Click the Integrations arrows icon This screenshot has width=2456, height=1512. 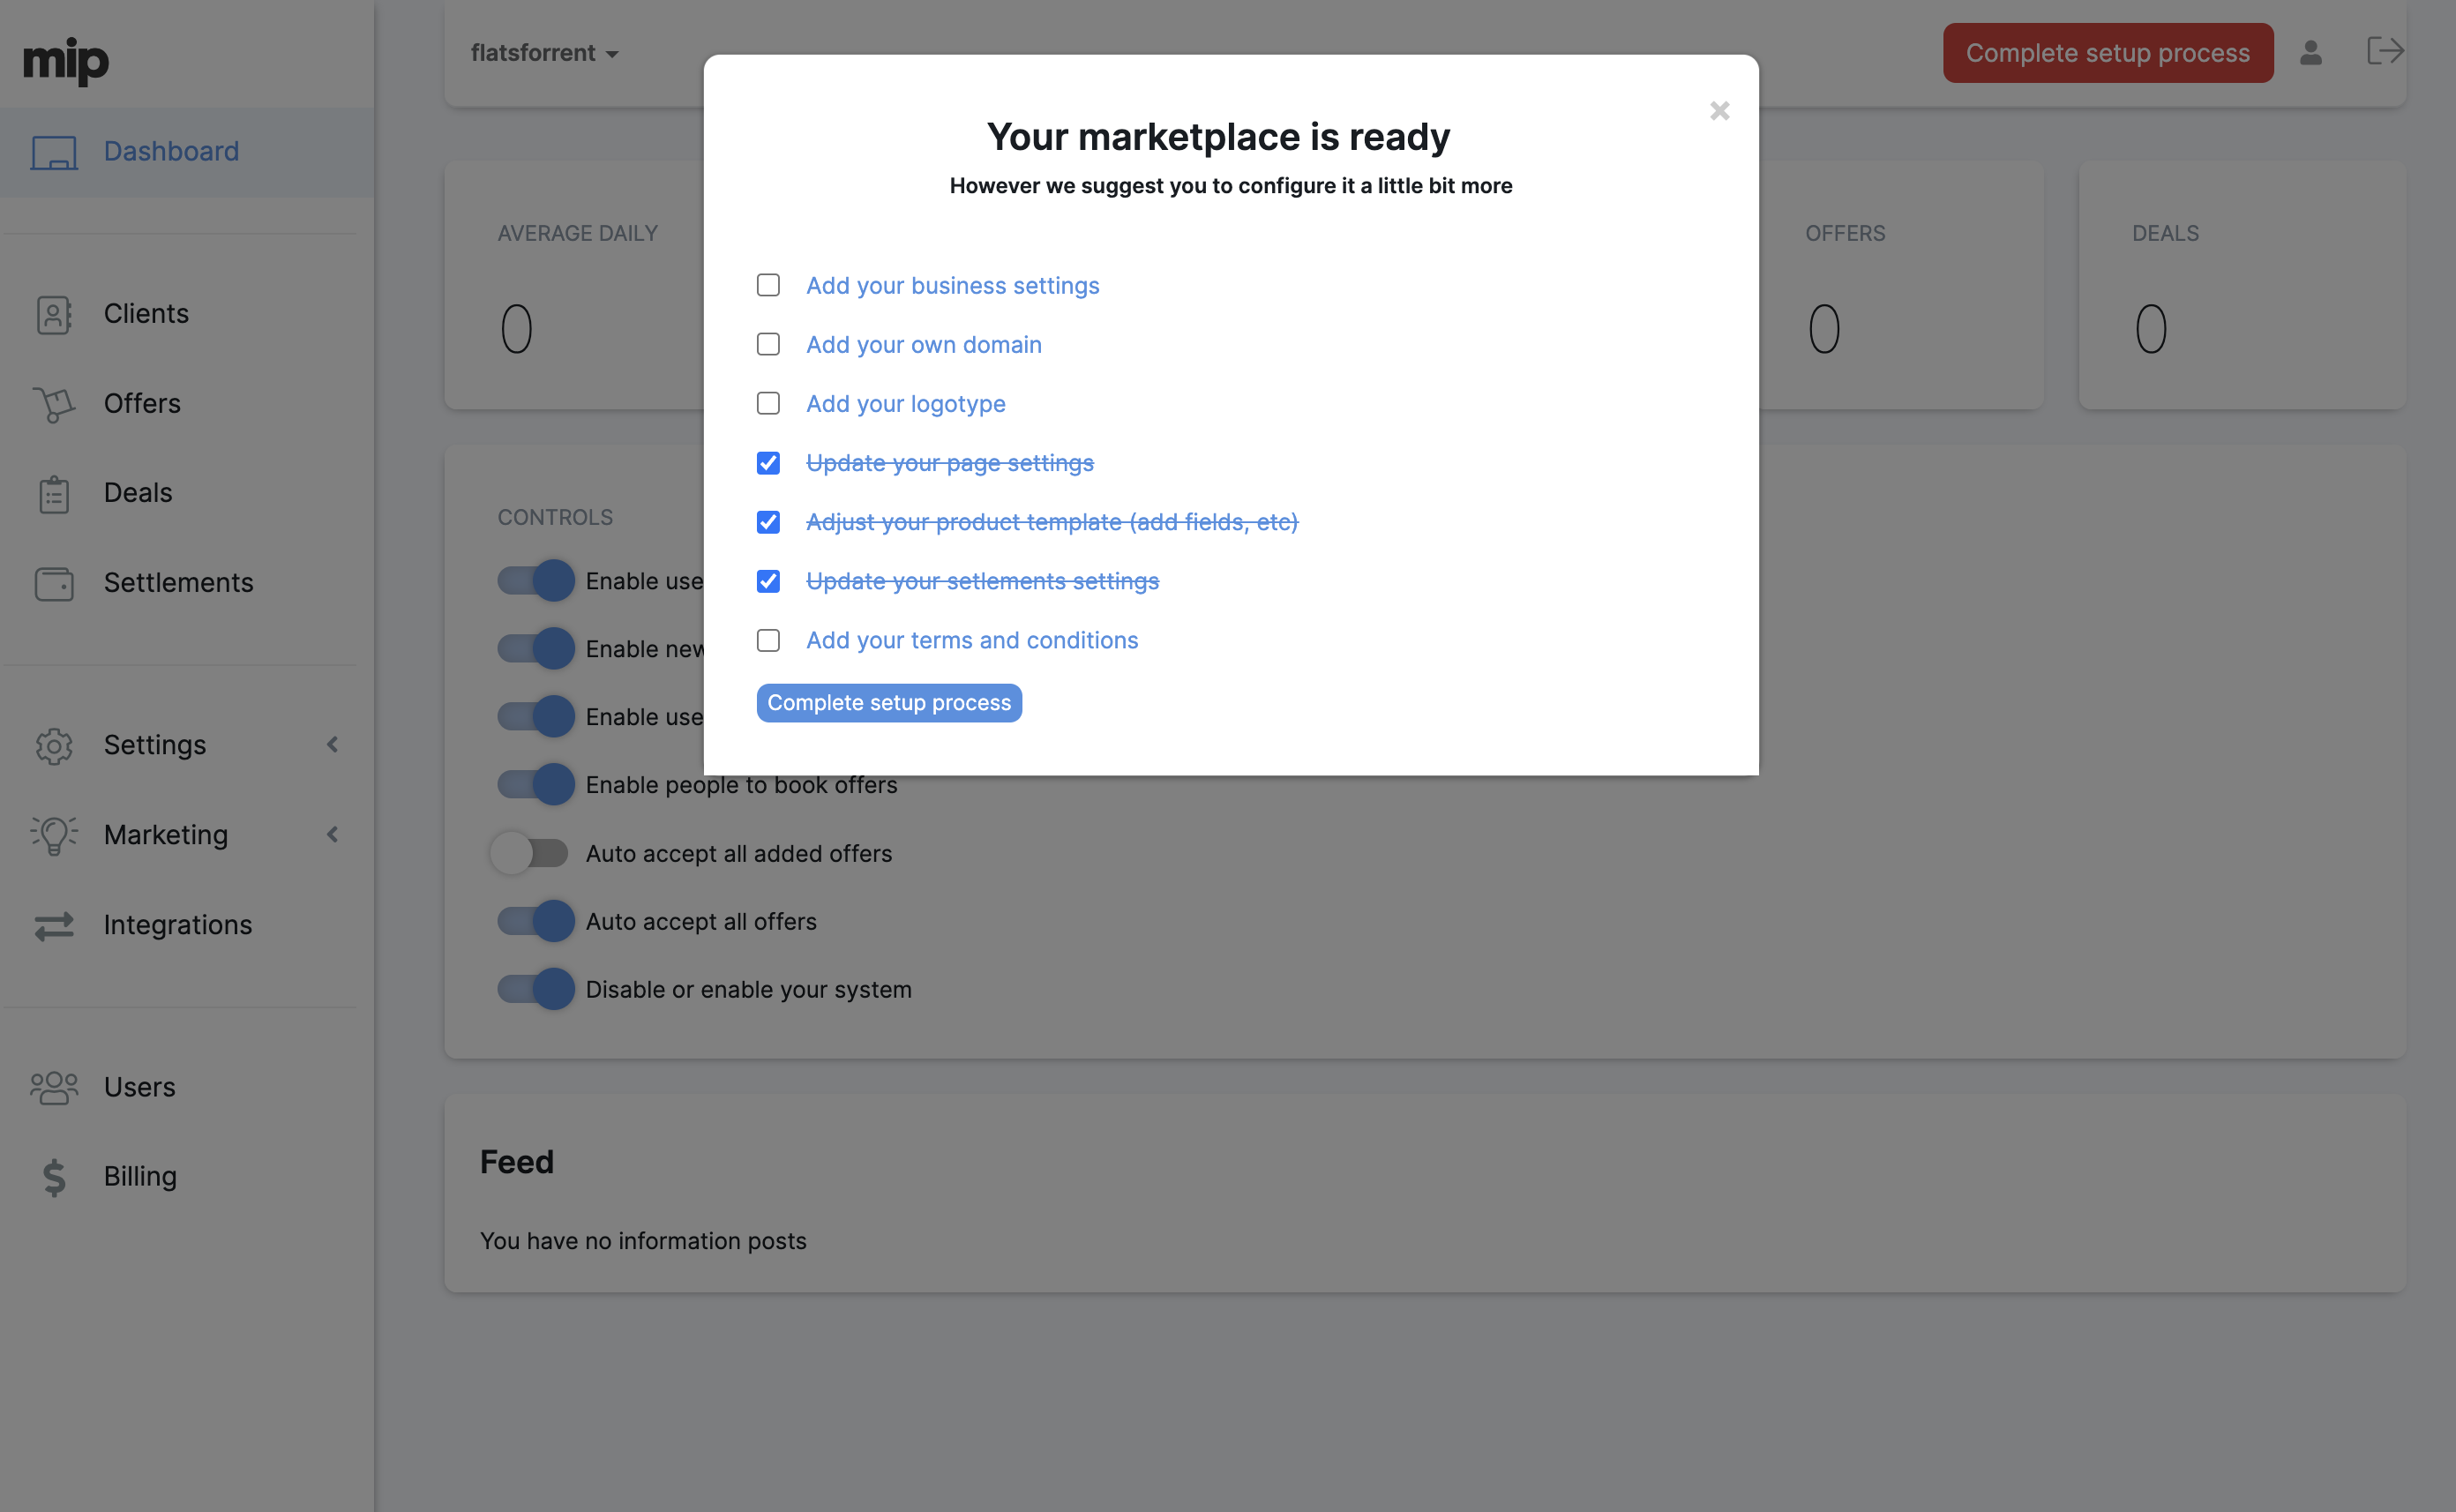(54, 925)
